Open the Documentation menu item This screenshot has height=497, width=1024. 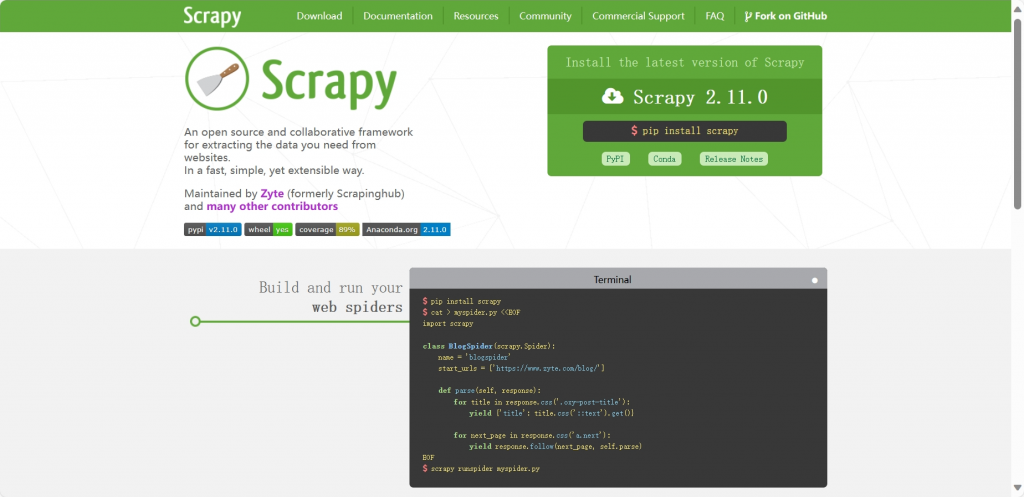pyautogui.click(x=398, y=16)
